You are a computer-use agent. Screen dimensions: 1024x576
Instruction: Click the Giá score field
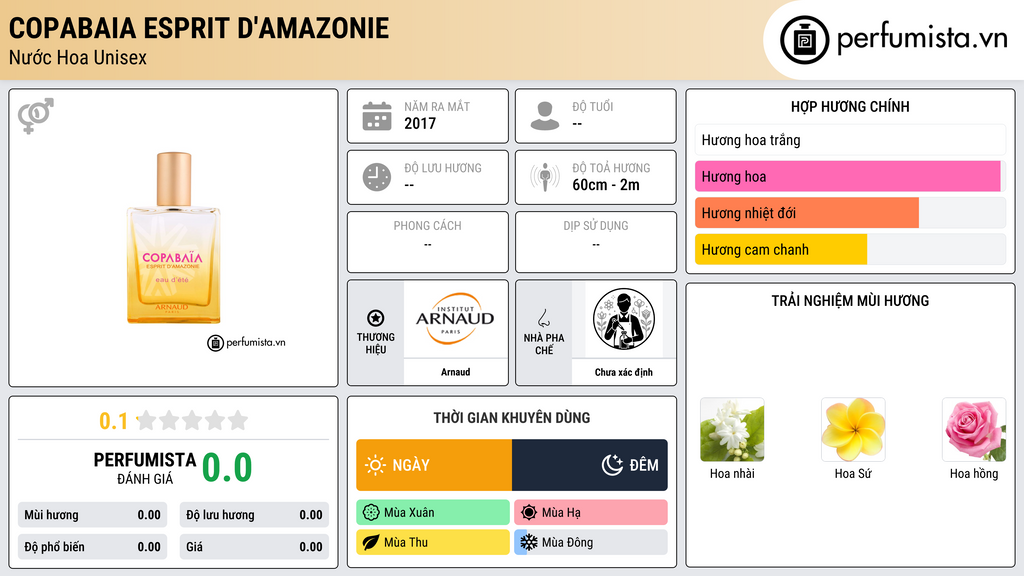254,547
